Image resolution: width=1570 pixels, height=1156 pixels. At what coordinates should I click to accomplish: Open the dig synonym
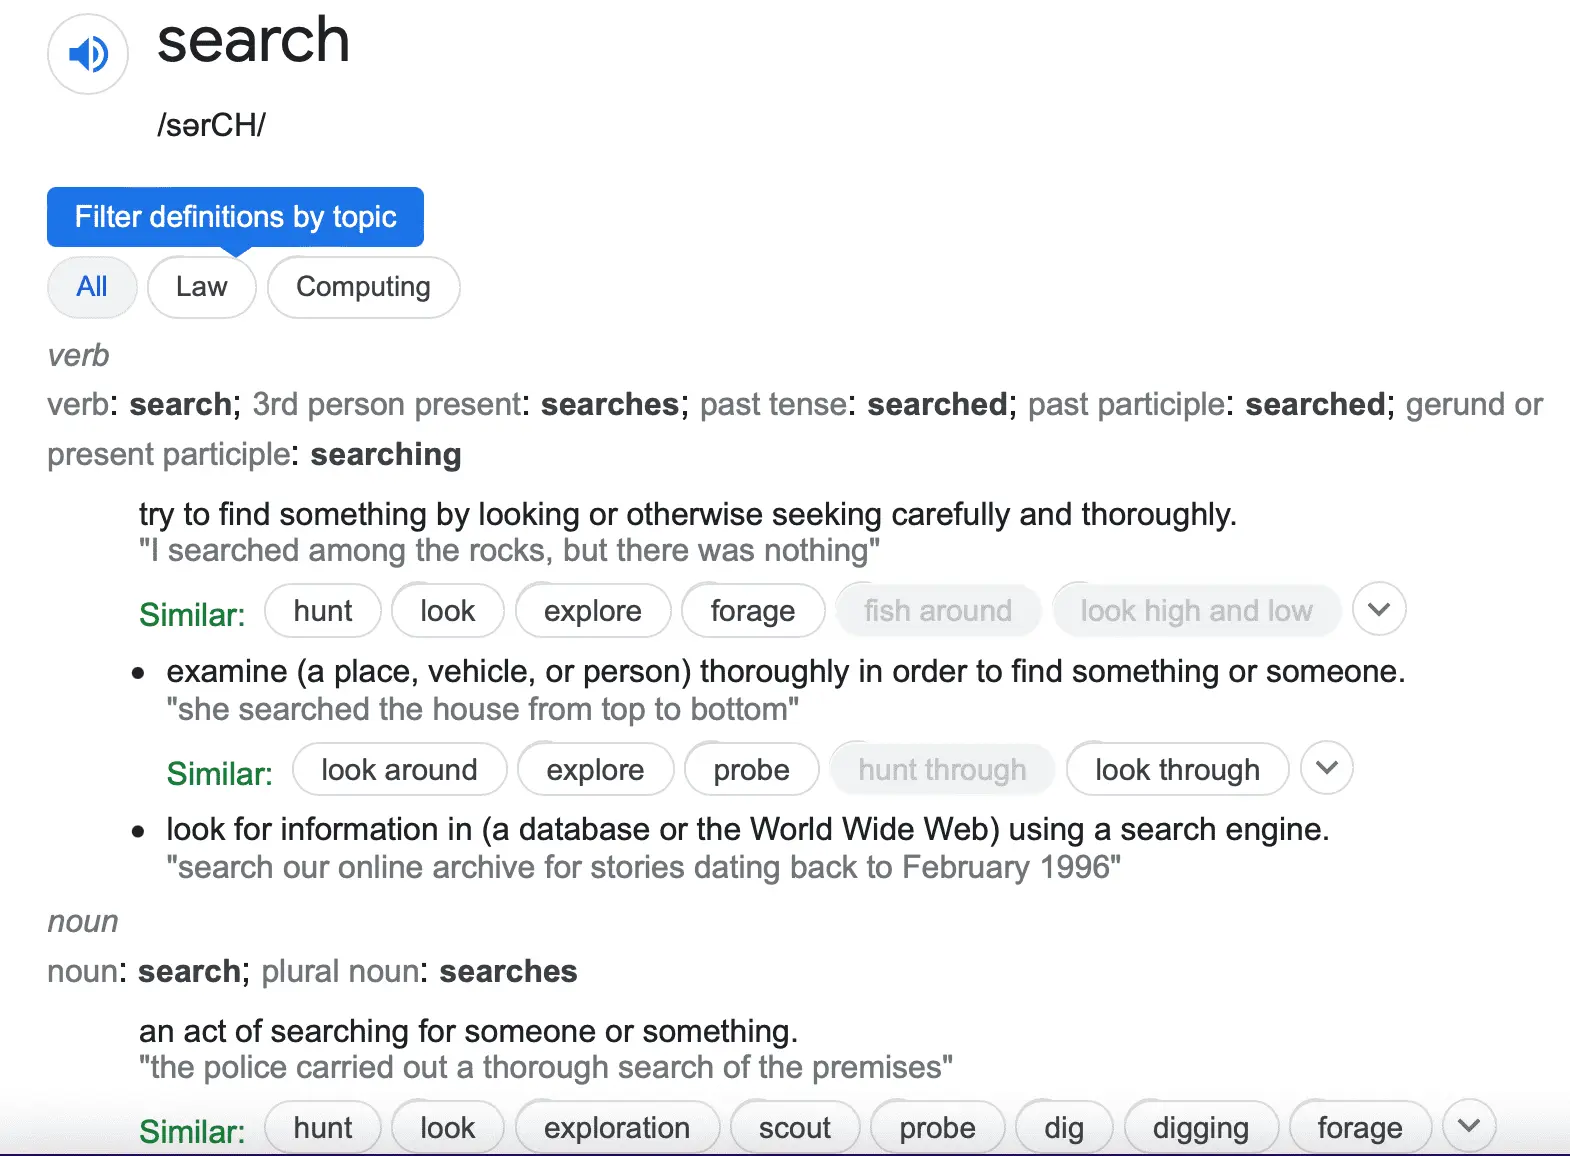point(1064,1128)
